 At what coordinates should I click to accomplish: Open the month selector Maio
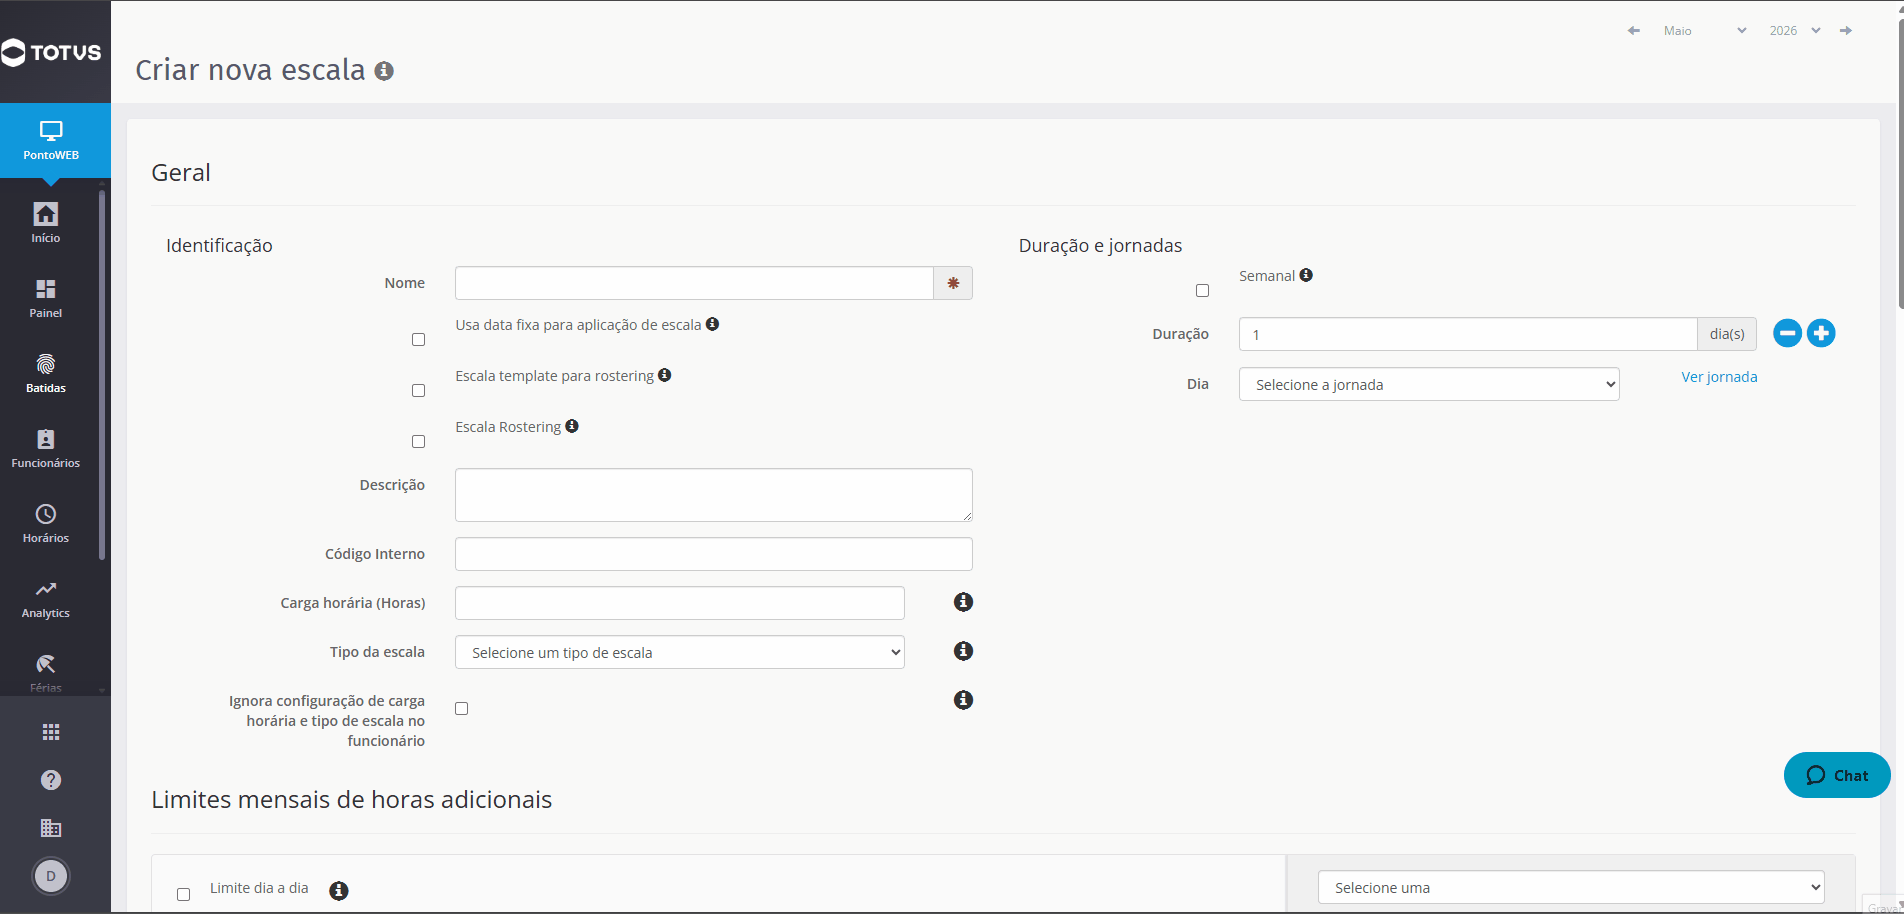[x=1704, y=31]
